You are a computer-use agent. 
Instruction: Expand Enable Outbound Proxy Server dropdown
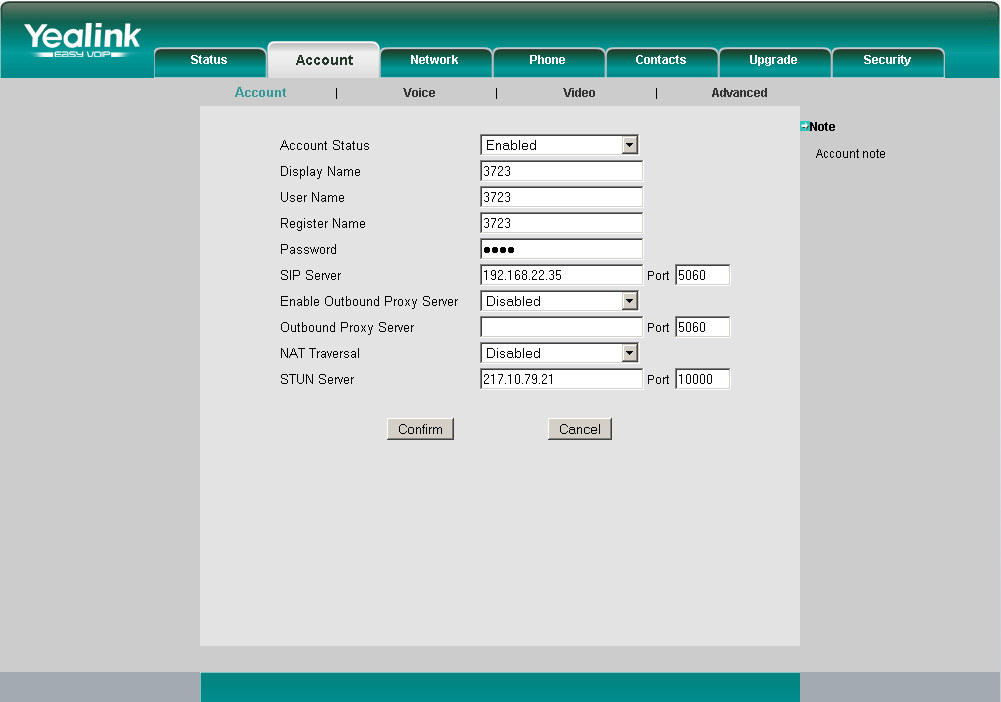pyautogui.click(x=559, y=301)
